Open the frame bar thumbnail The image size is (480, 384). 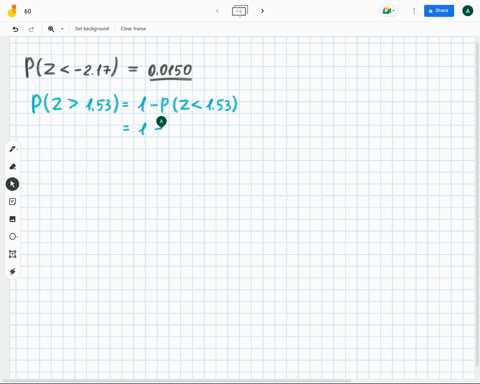click(x=240, y=11)
